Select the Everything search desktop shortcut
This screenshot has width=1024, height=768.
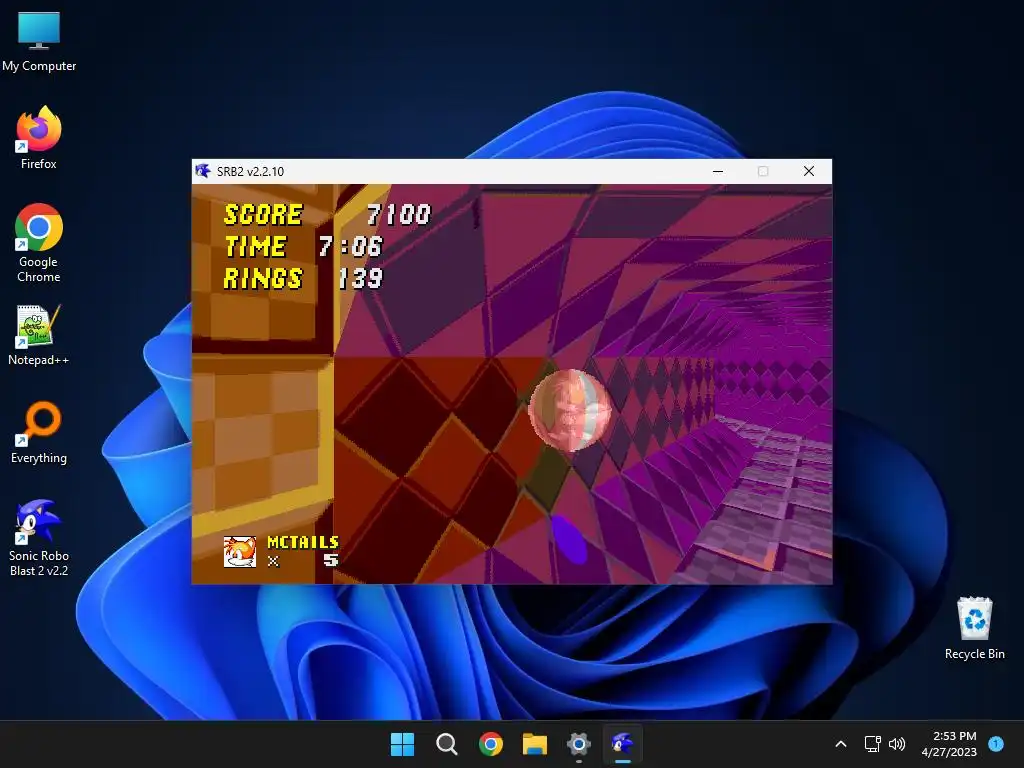click(39, 432)
